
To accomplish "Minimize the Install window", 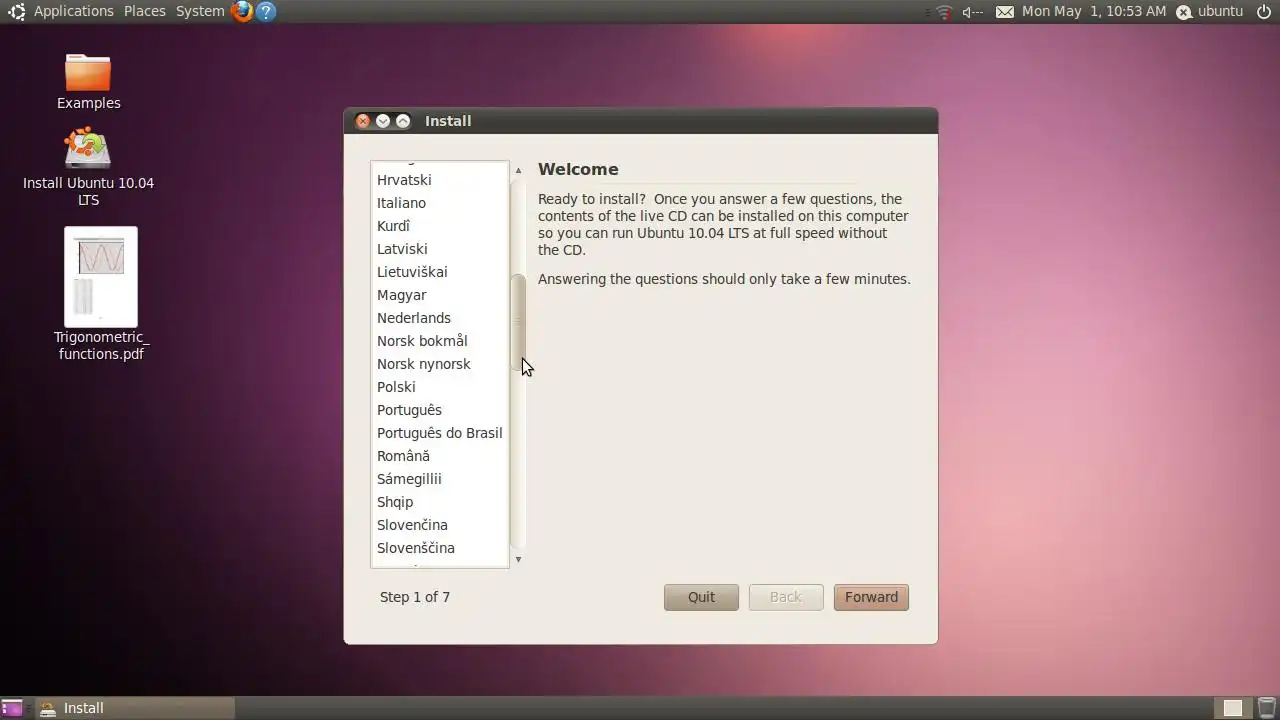I will click(x=383, y=121).
